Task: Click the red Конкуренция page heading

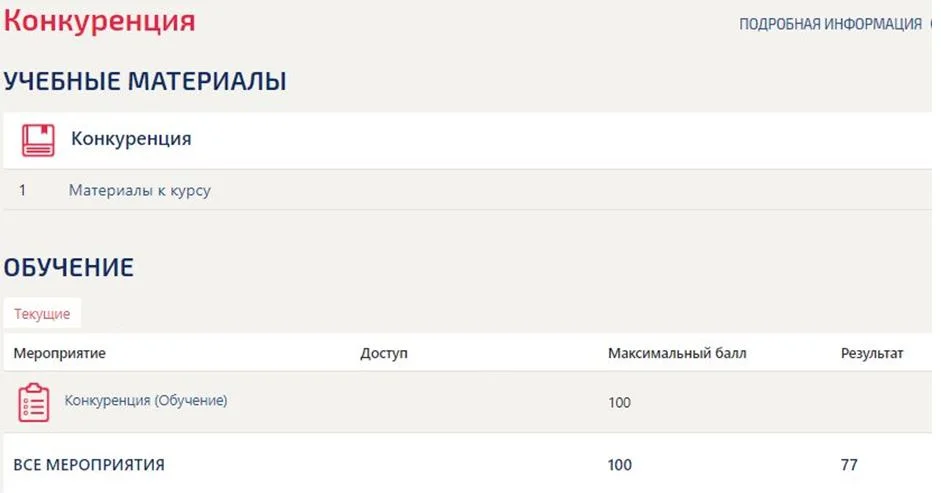Action: 100,20
